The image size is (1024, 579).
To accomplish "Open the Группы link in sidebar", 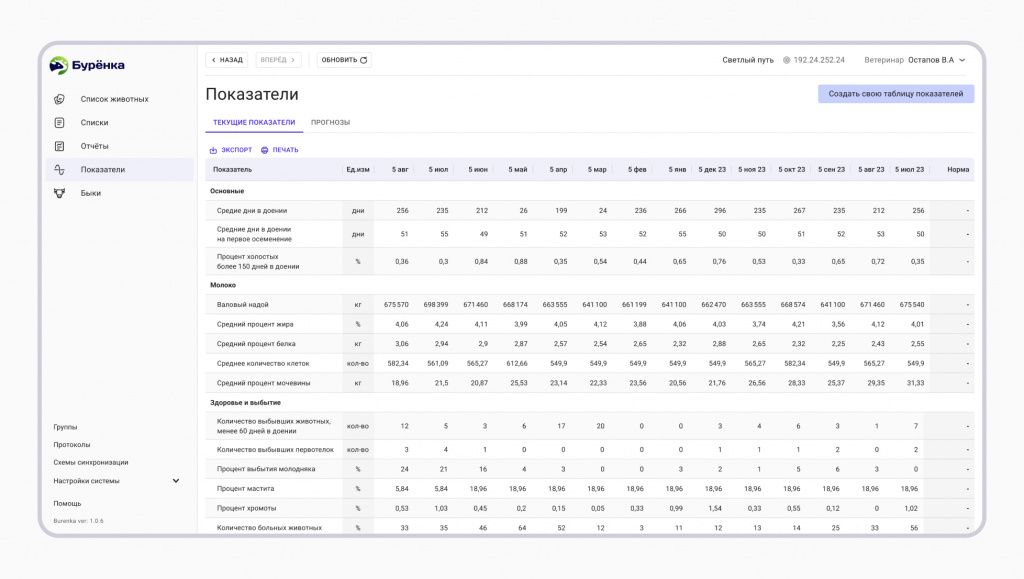I will 65,427.
